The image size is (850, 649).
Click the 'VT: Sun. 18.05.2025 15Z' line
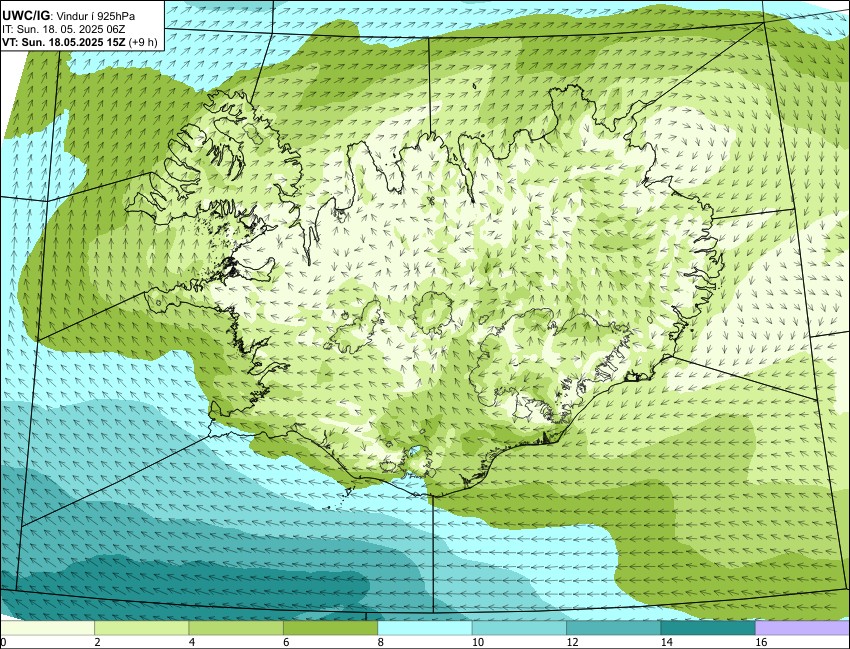click(64, 42)
